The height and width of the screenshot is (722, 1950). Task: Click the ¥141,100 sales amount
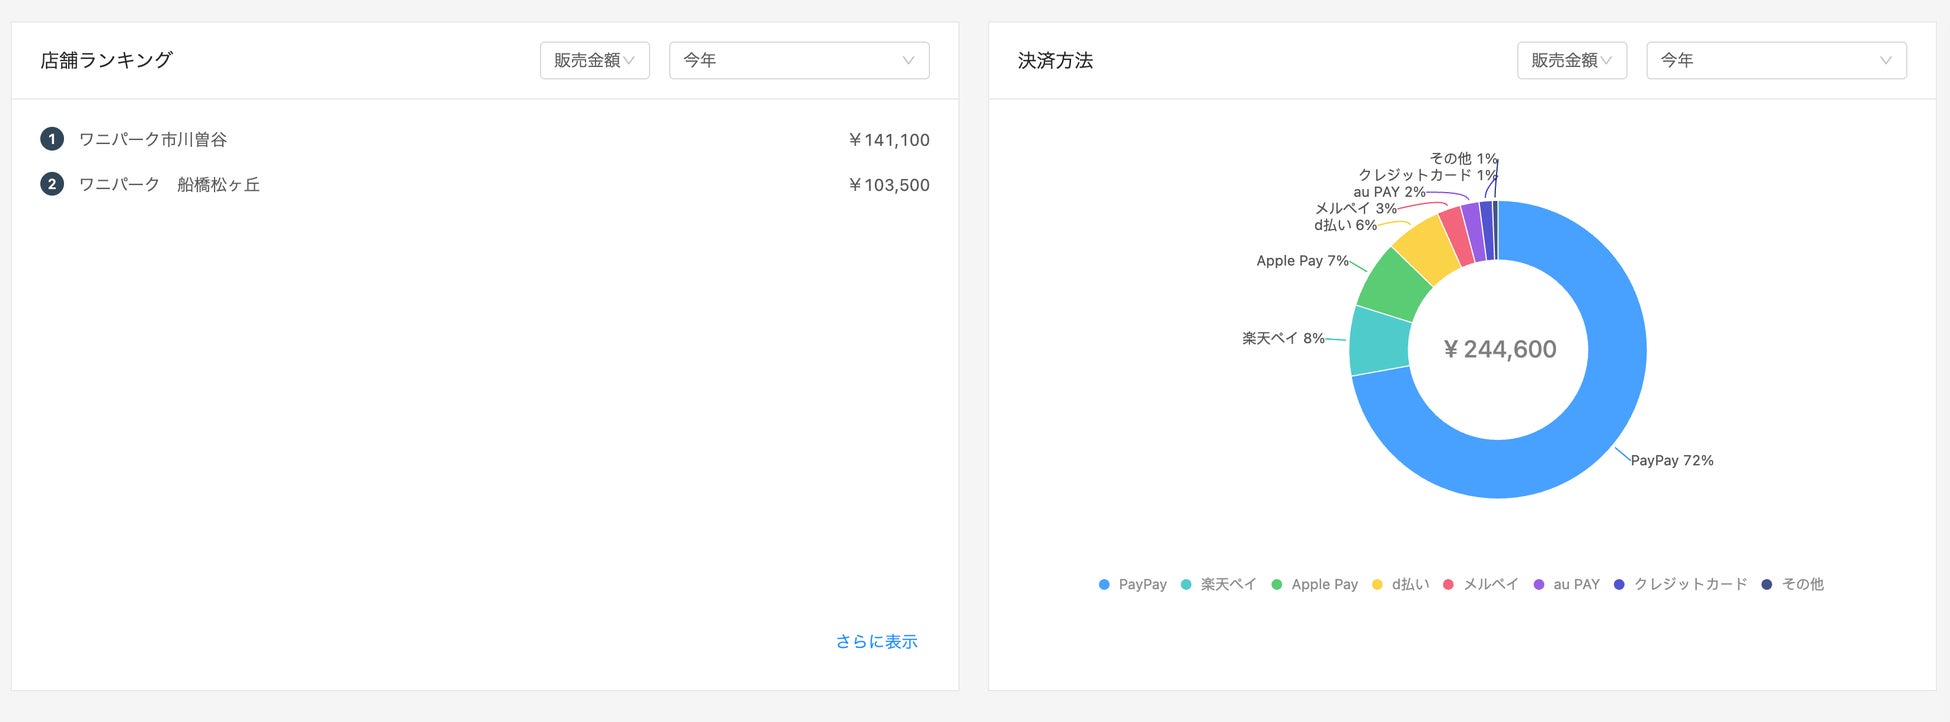pos(888,140)
